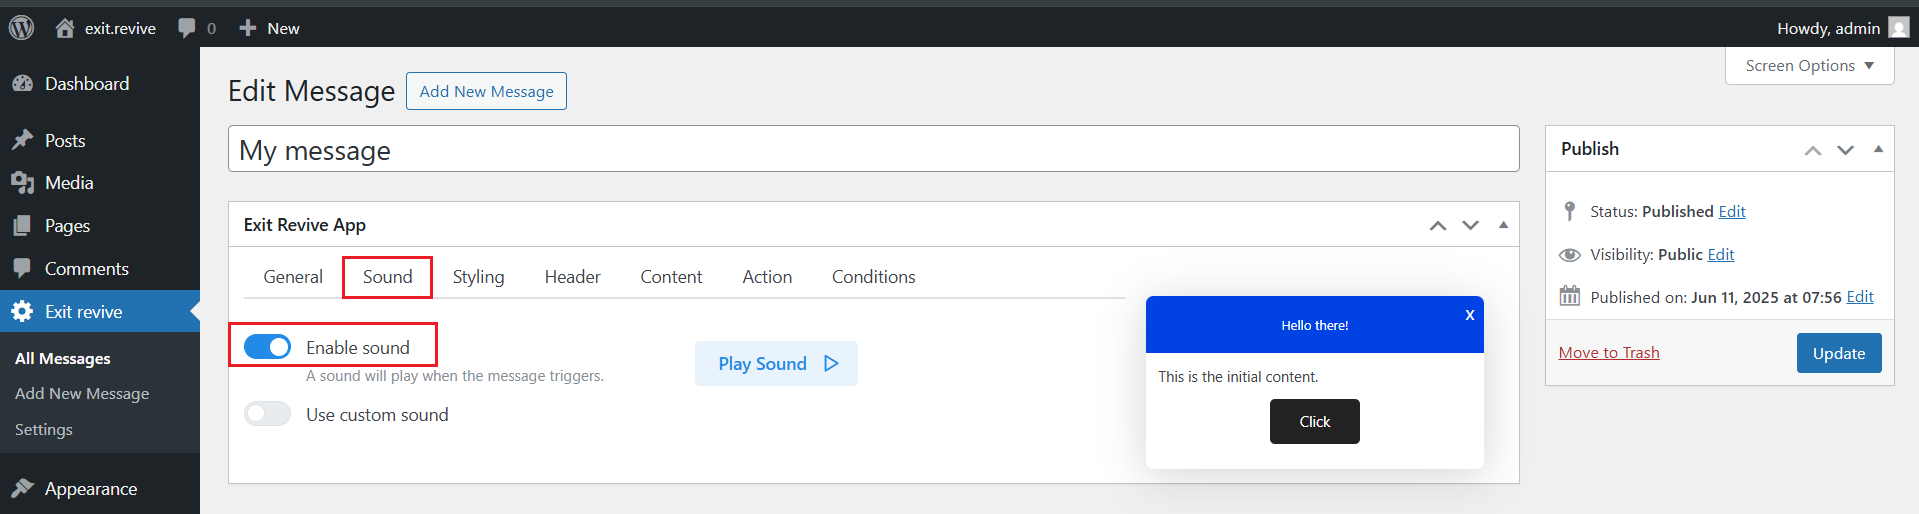Open the exit.revive site home icon
This screenshot has height=514, width=1919.
[65, 28]
